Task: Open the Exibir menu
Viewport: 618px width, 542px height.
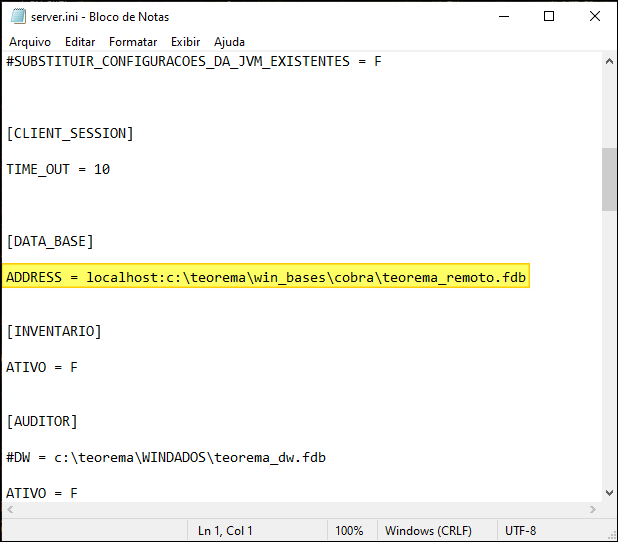Action: tap(185, 42)
